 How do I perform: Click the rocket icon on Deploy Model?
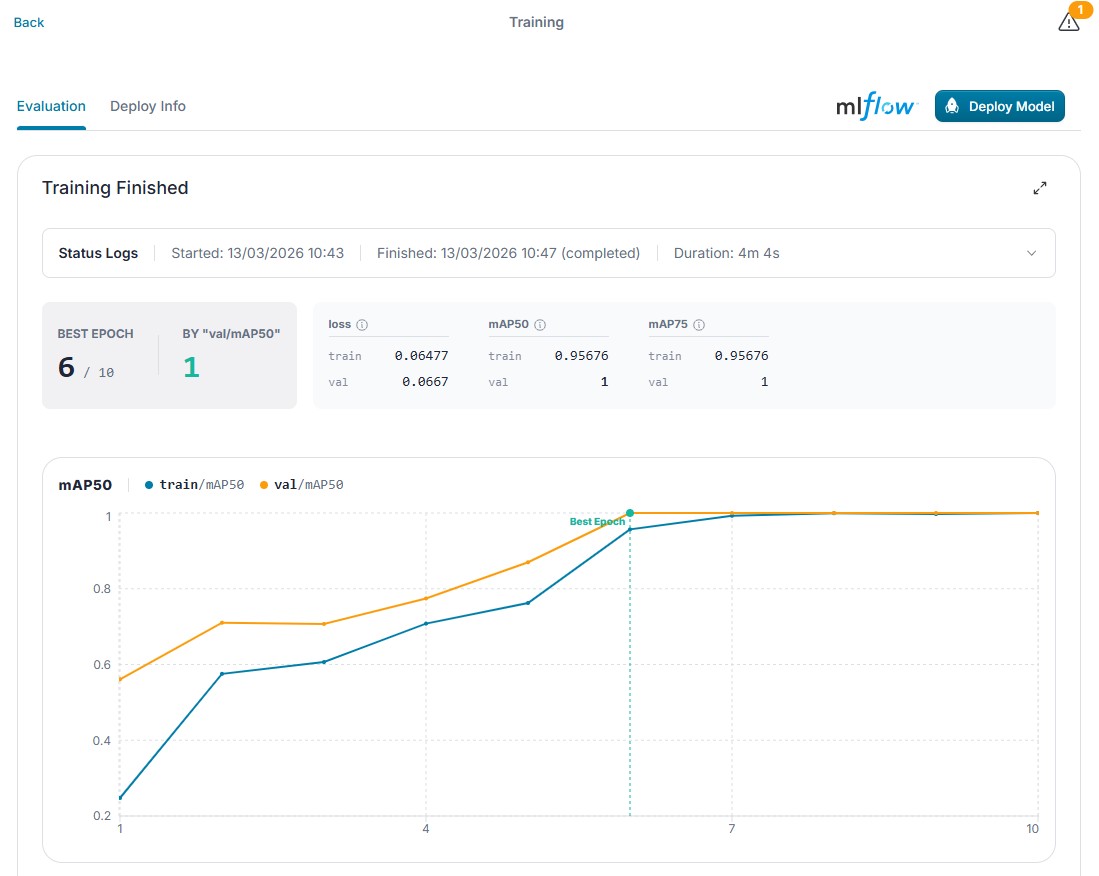pyautogui.click(x=952, y=107)
